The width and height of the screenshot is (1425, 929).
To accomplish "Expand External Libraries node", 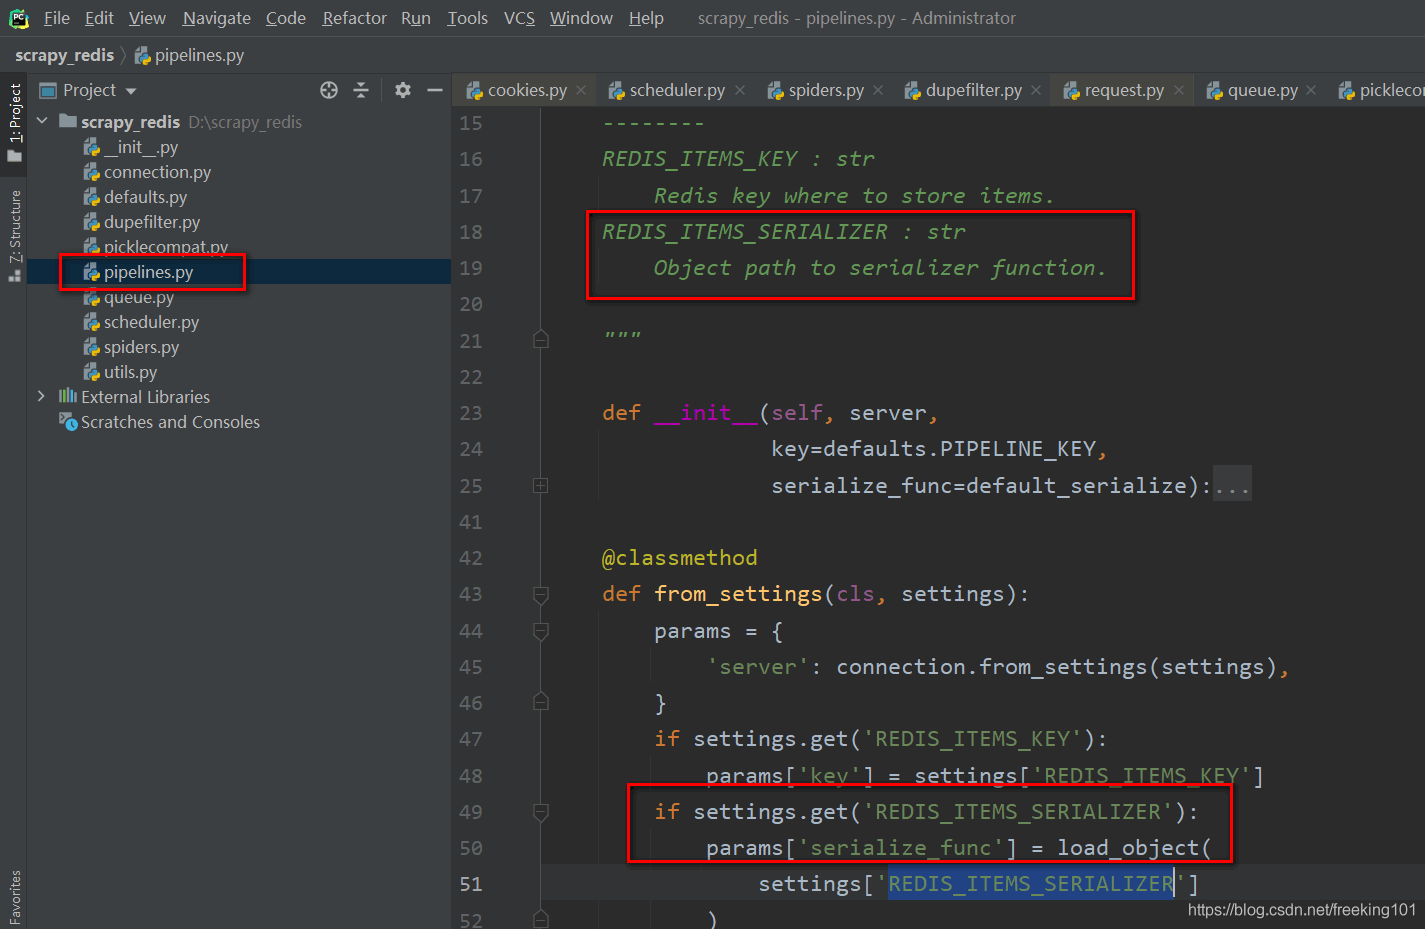I will (x=41, y=396).
